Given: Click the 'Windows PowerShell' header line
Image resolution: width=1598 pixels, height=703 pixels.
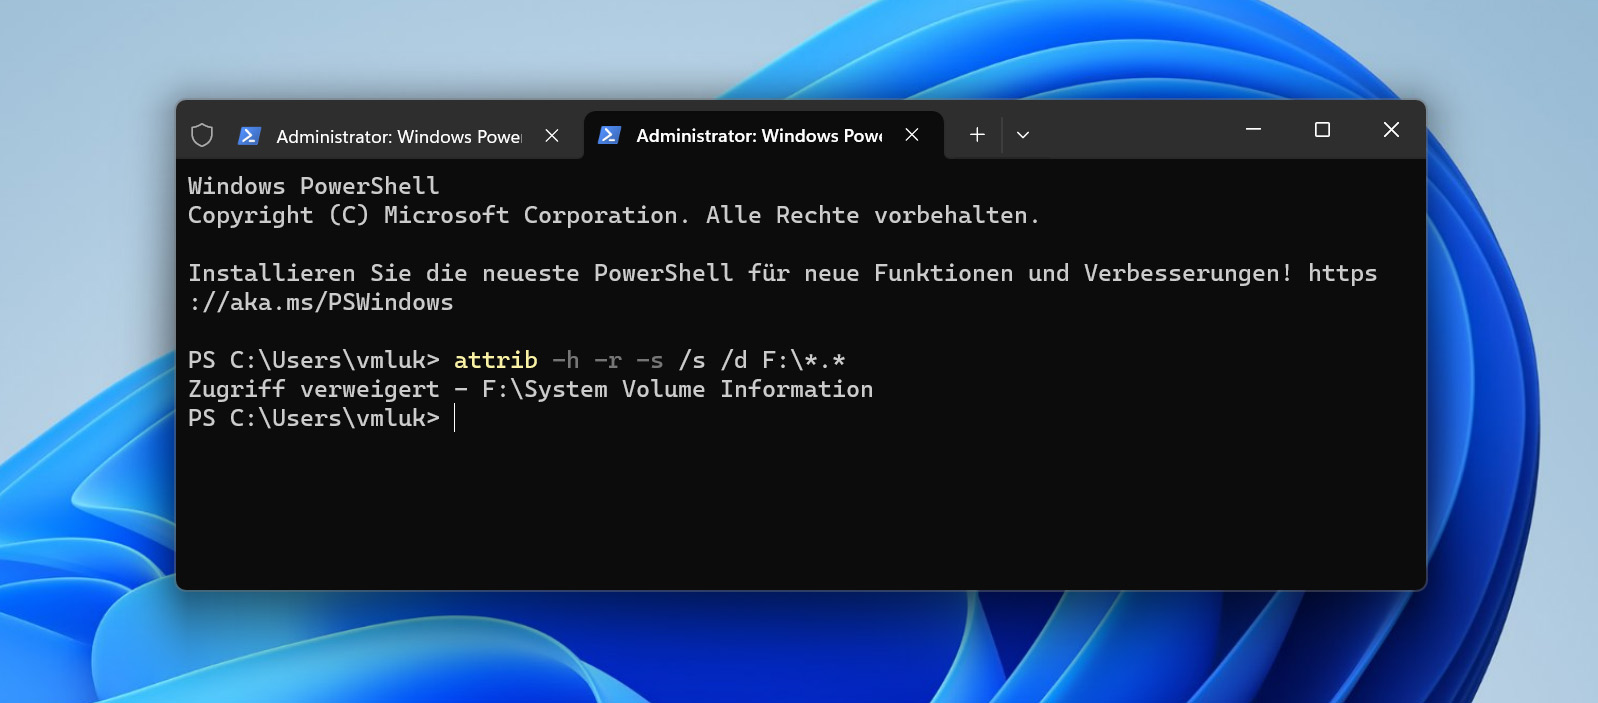Looking at the screenshot, I should click(x=313, y=186).
